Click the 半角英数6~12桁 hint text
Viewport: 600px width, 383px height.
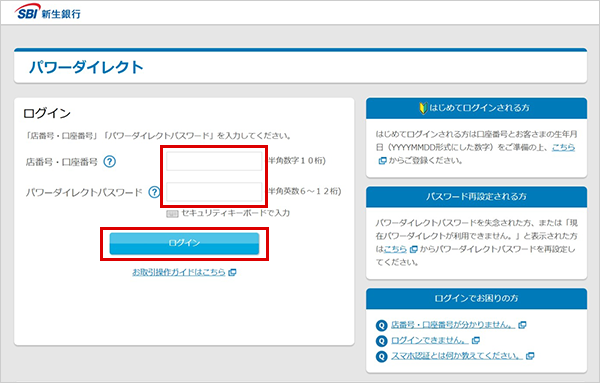tap(304, 191)
